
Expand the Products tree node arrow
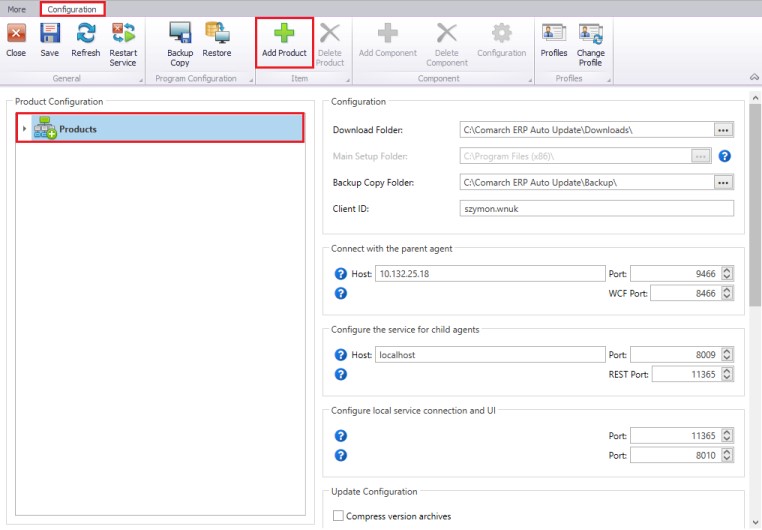(x=24, y=129)
